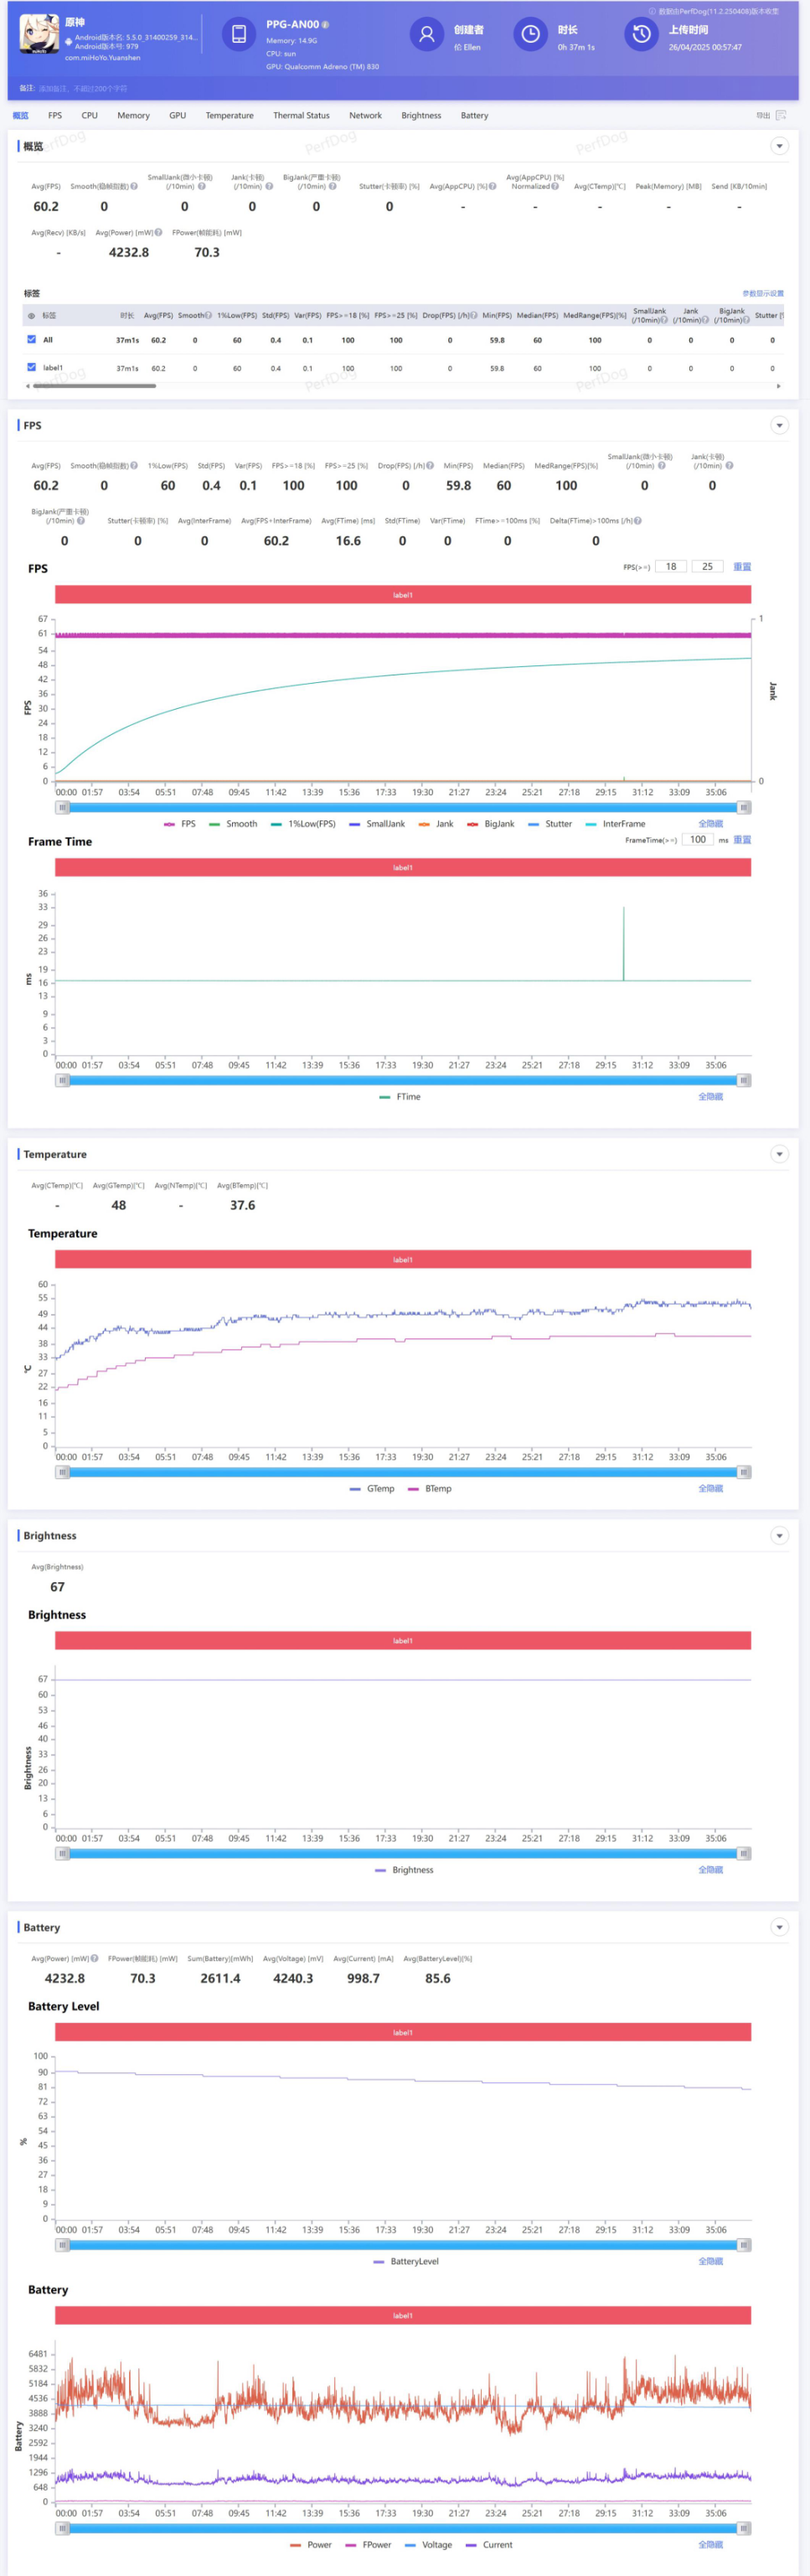This screenshot has width=810, height=2576.
Task: Click the table scroll left arrow
Action: click(x=27, y=386)
